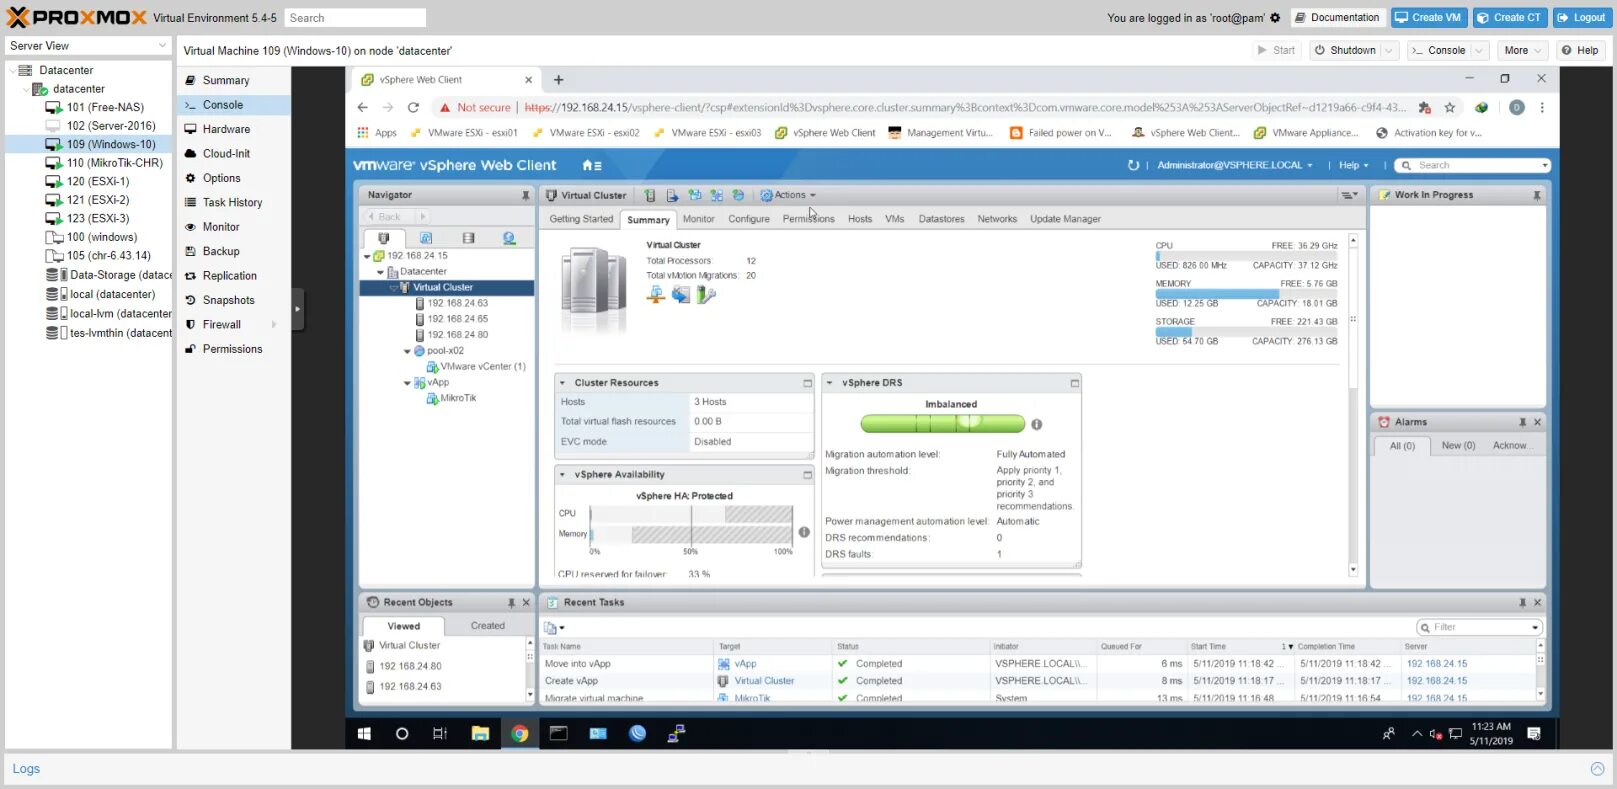Open the Update Manager tab
Viewport: 1617px width, 789px height.
click(x=1065, y=219)
